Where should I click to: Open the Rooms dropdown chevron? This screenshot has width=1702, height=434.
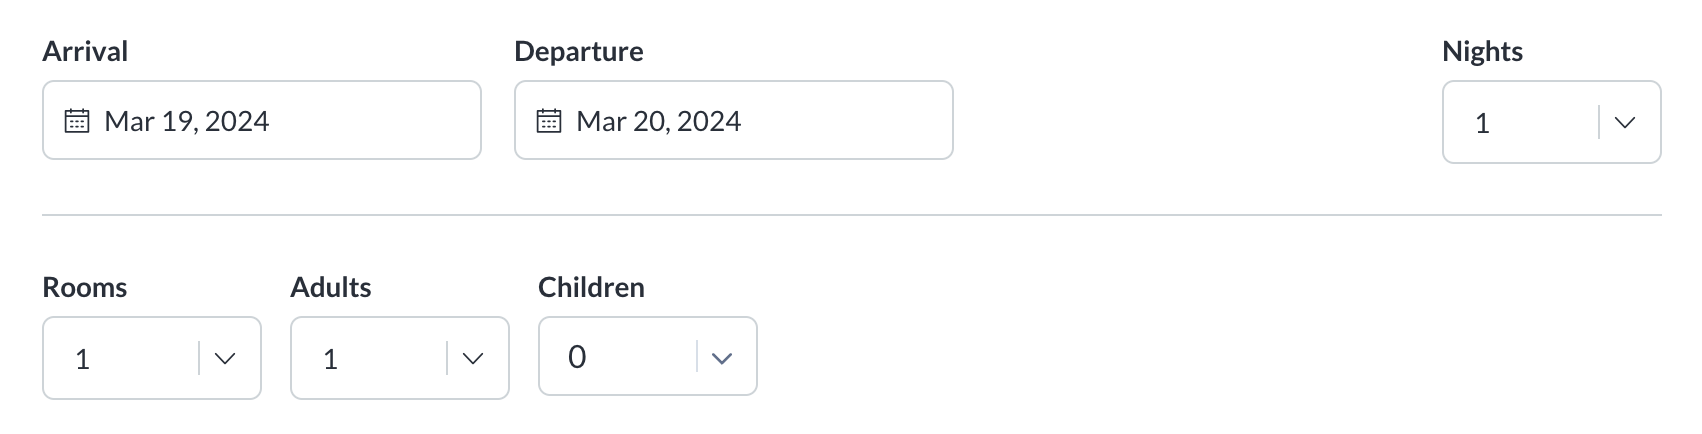tap(225, 359)
